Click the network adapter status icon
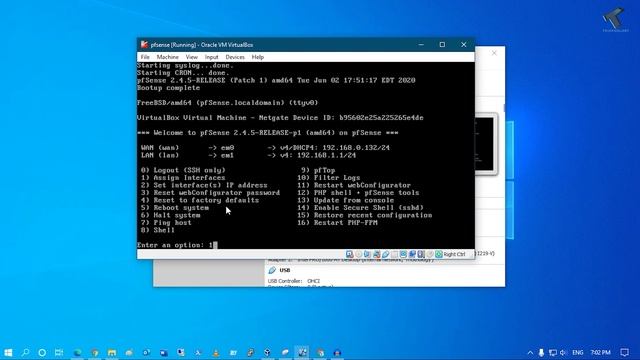The image size is (640, 360). click(376, 254)
